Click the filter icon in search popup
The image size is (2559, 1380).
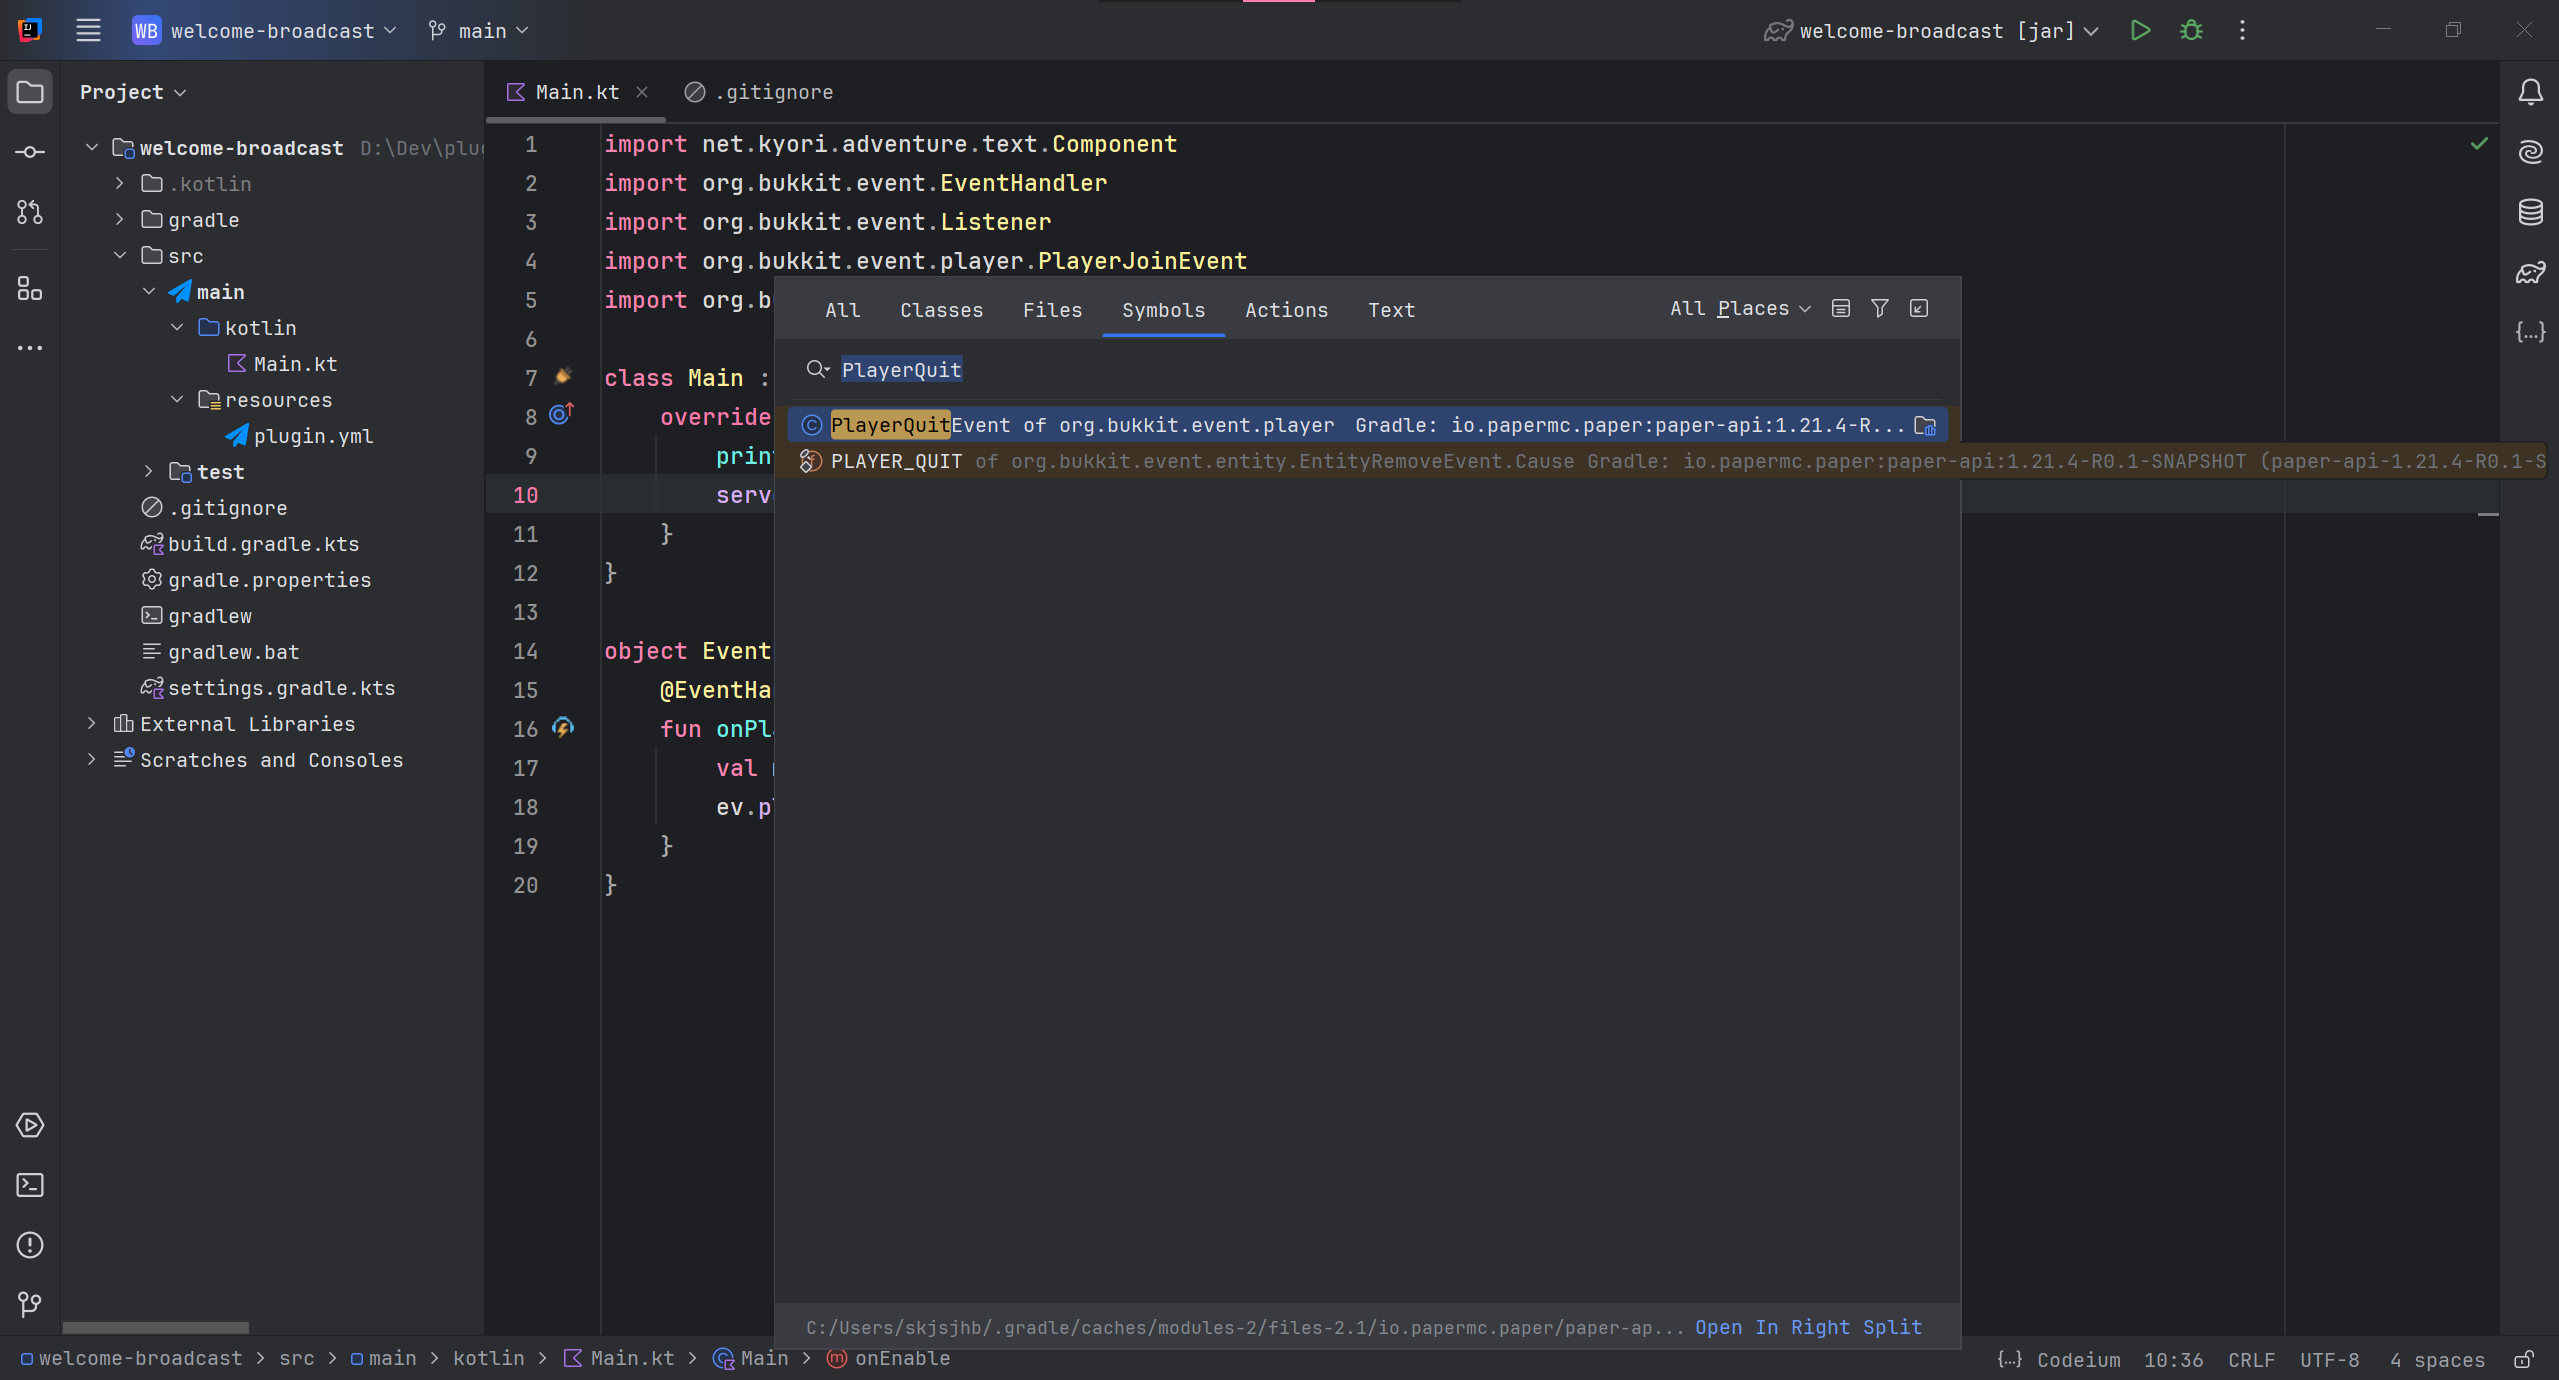(1880, 308)
